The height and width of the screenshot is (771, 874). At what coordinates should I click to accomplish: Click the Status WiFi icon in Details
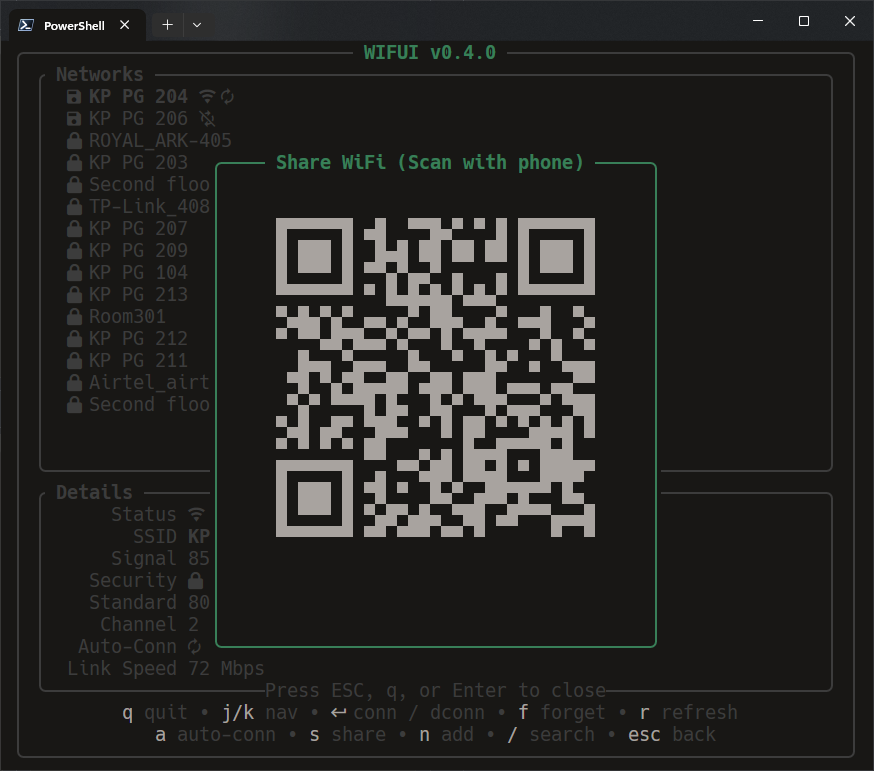tap(196, 515)
